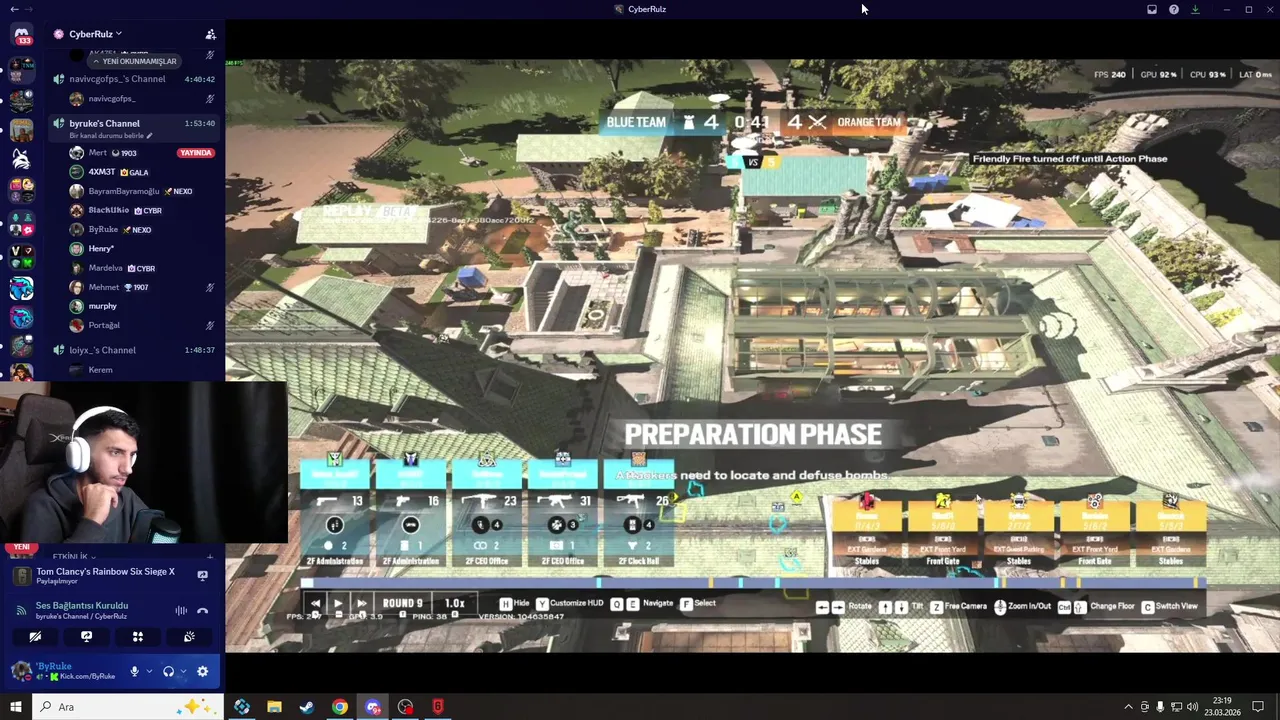
Task: Edit channel status Bir kanal durumu belirle
Action: point(110,136)
